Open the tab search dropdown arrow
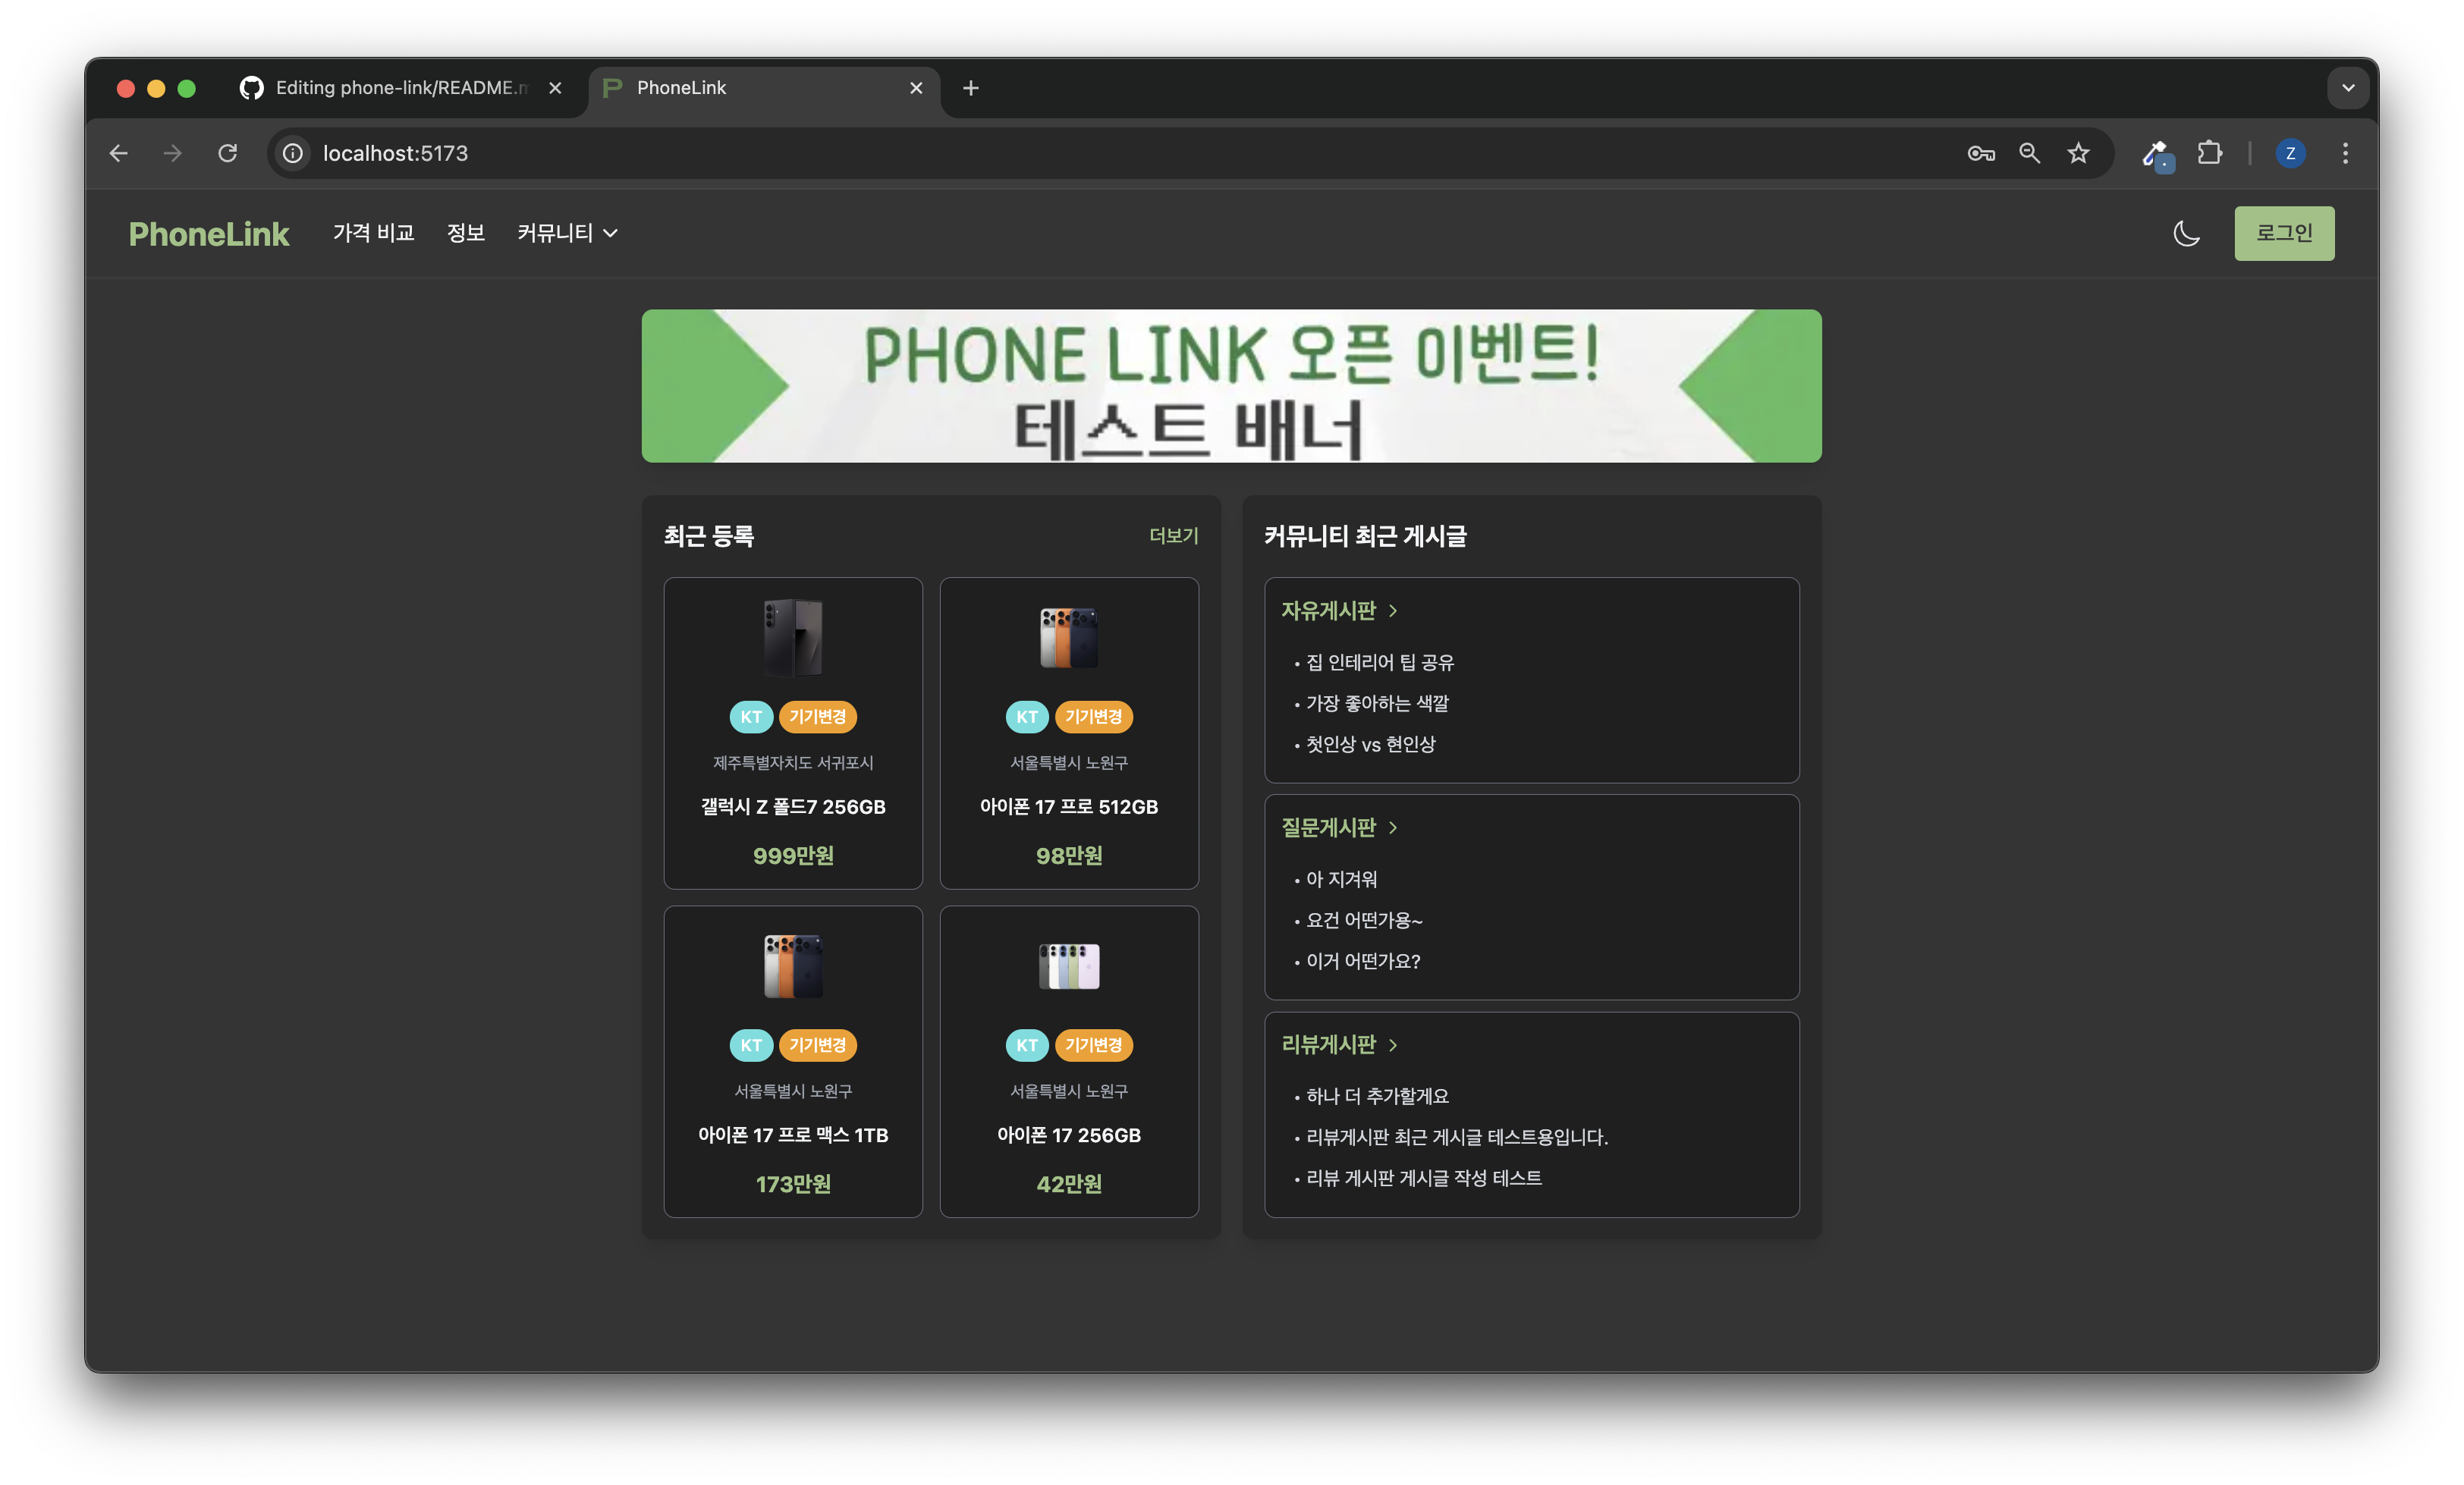Screen dimensions: 2464x1485 [x=2348, y=88]
